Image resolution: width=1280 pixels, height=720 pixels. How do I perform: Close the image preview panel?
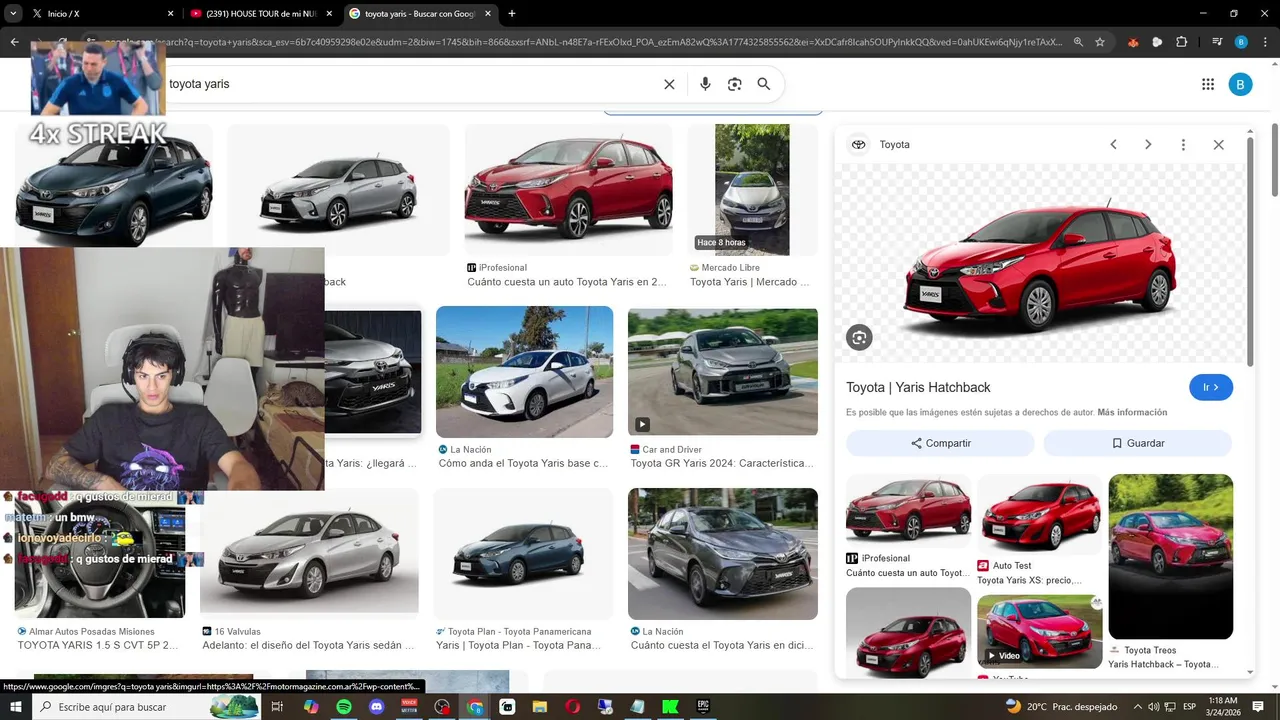1218,144
